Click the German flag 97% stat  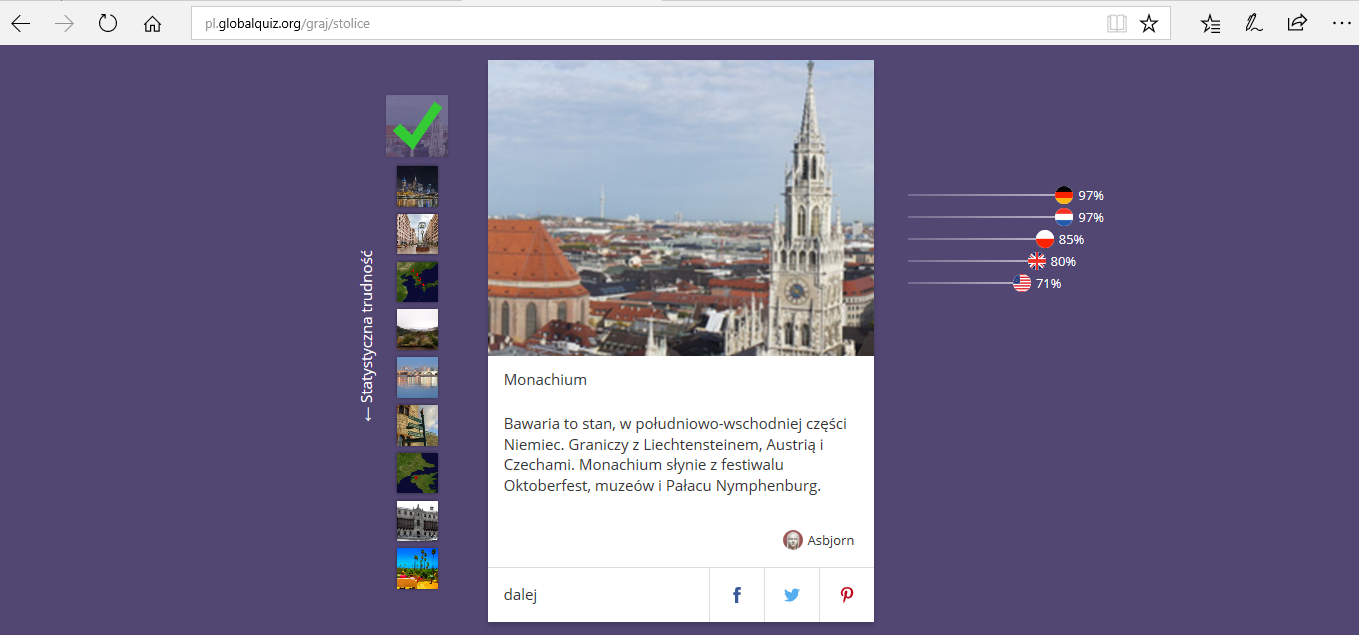(x=1064, y=195)
